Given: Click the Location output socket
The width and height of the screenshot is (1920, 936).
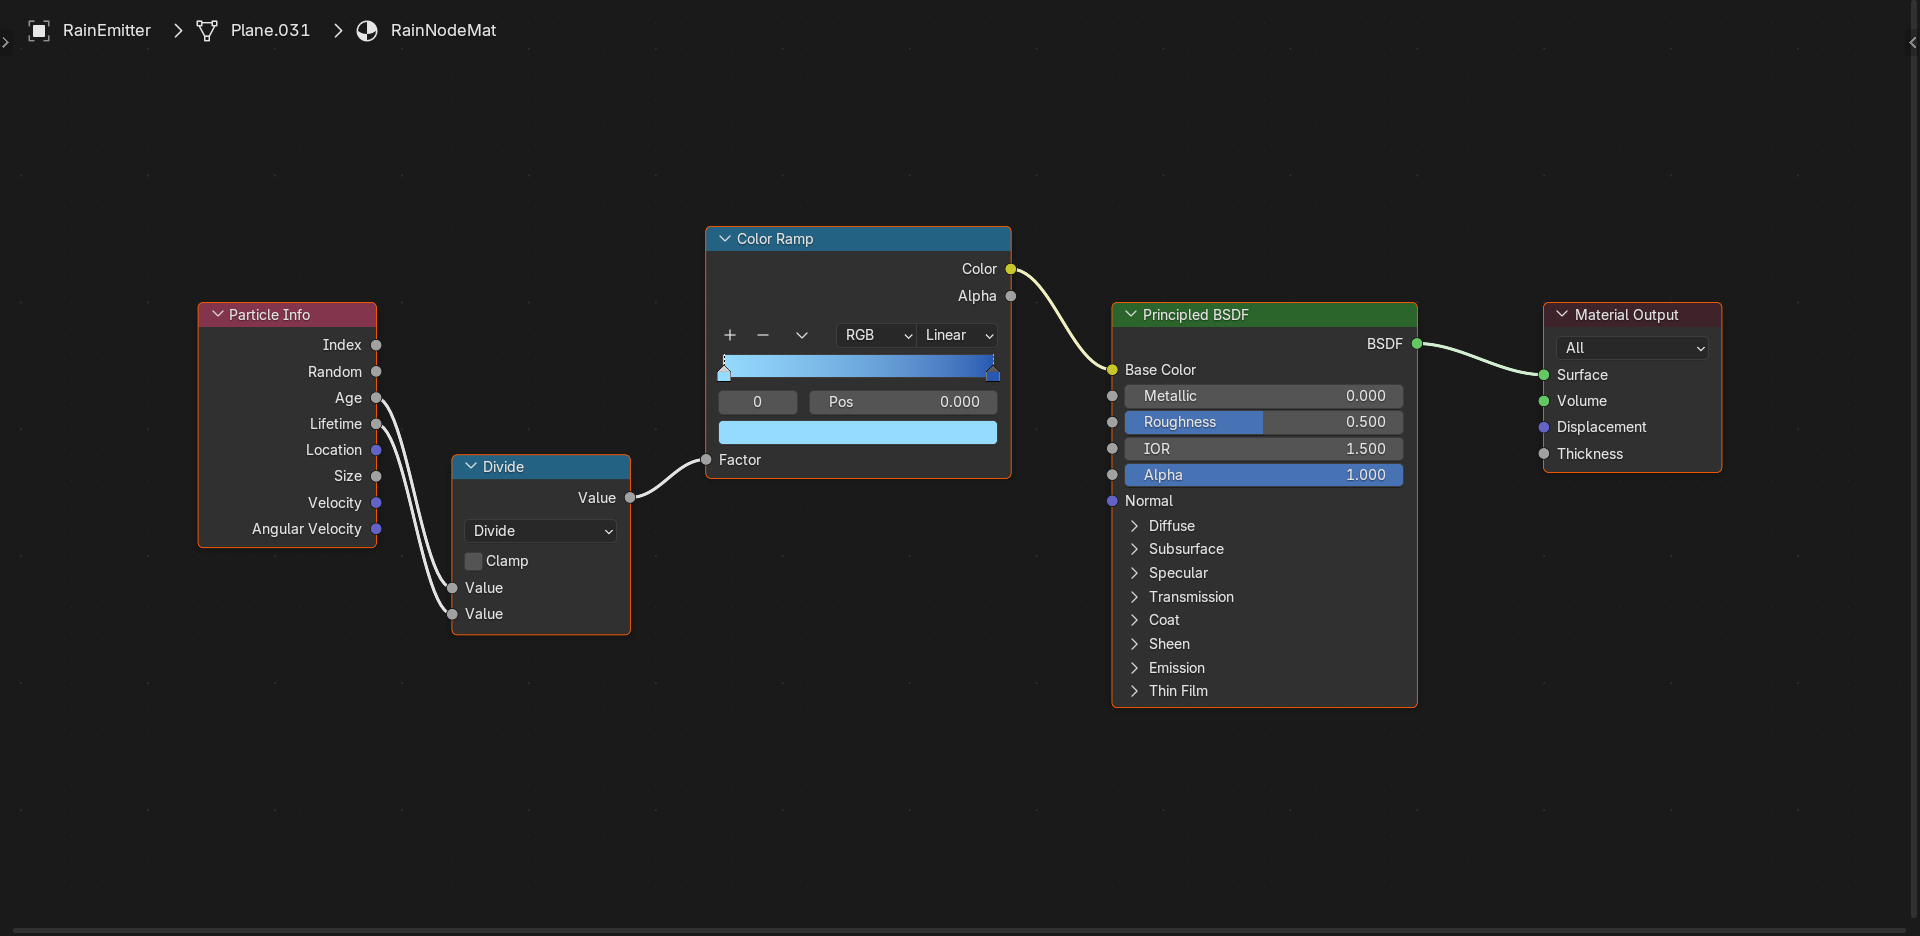Looking at the screenshot, I should pos(376,450).
